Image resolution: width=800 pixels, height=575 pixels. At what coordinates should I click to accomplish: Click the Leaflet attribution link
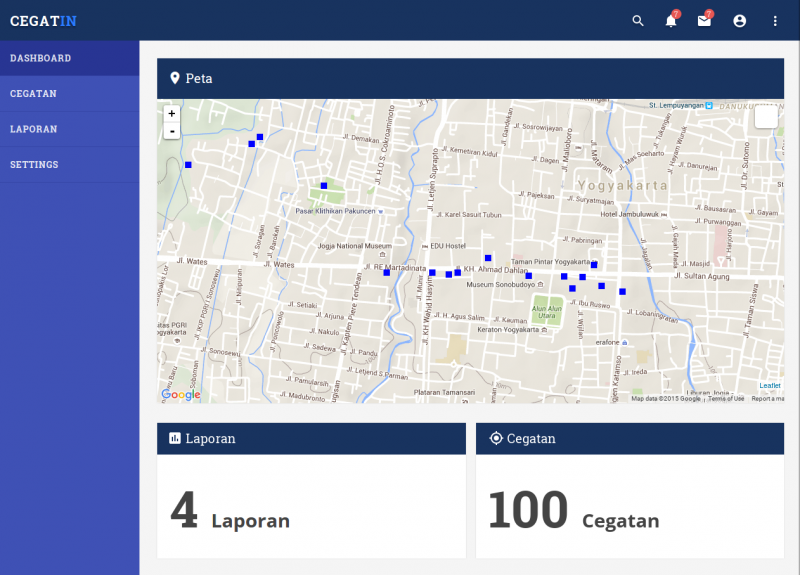[x=770, y=385]
